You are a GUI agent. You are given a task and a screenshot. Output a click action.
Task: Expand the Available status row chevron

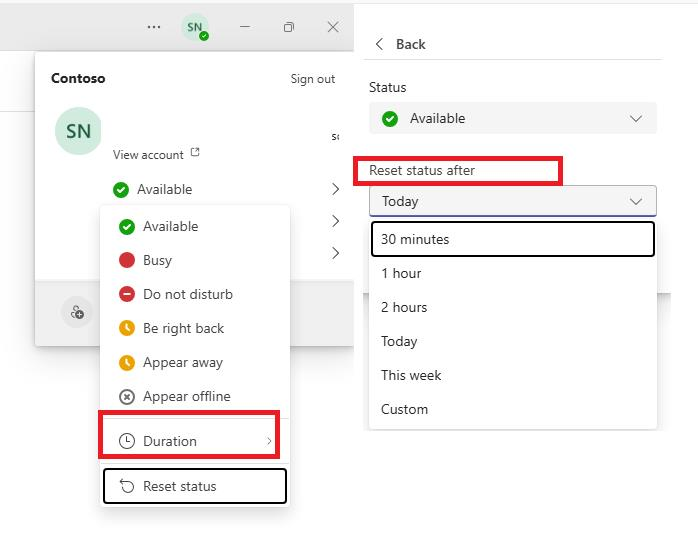click(x=335, y=189)
